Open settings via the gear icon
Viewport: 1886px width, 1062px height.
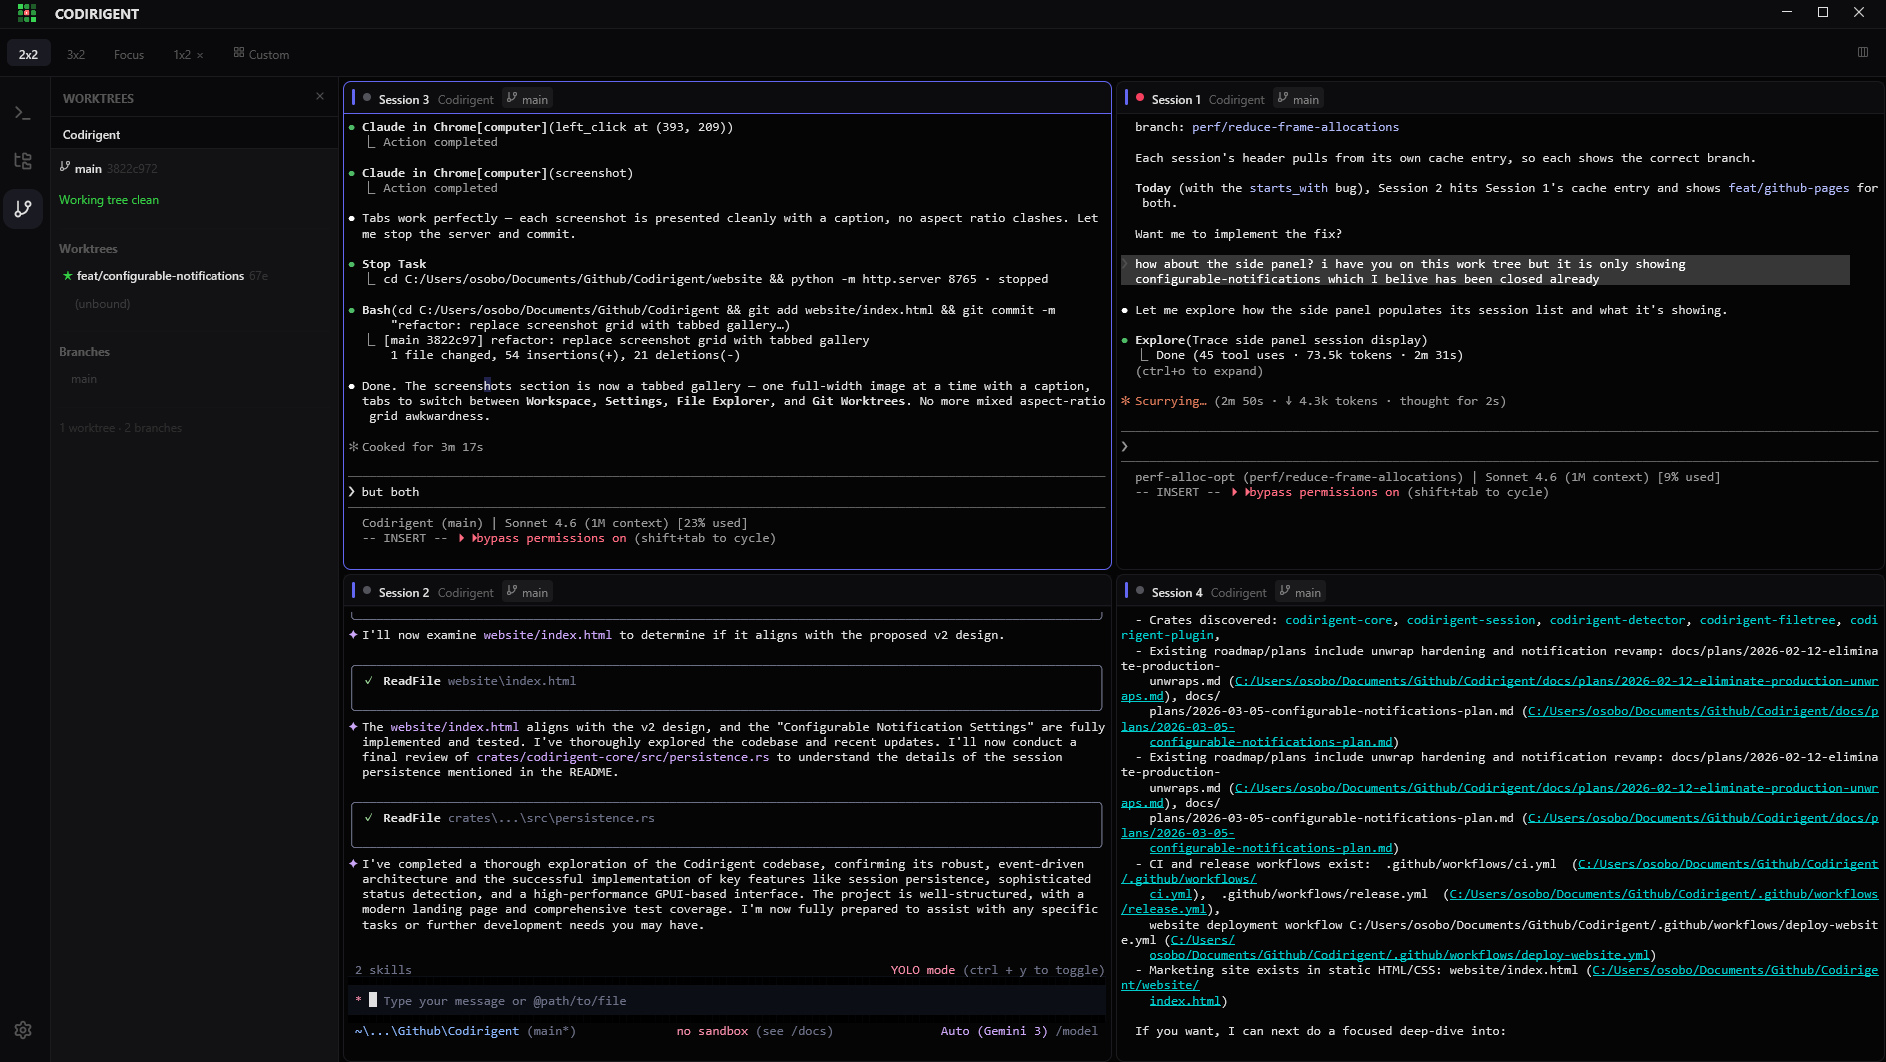tap(22, 1030)
